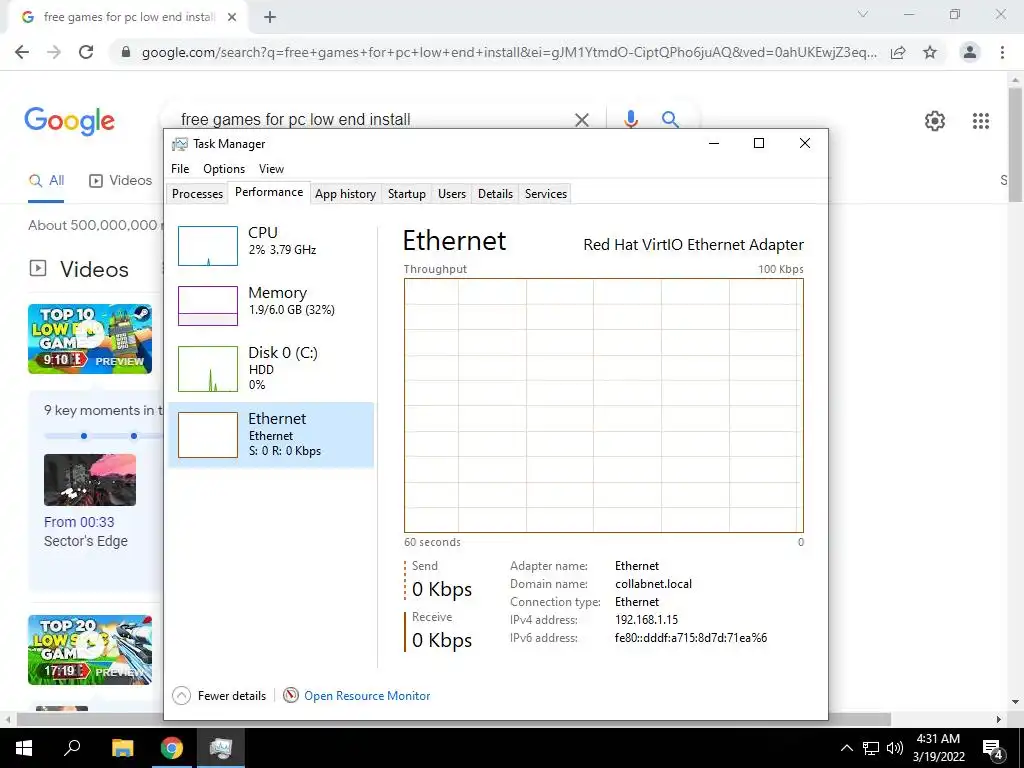This screenshot has height=768, width=1024.
Task: Click the Google search magnifier button
Action: pyautogui.click(x=670, y=120)
